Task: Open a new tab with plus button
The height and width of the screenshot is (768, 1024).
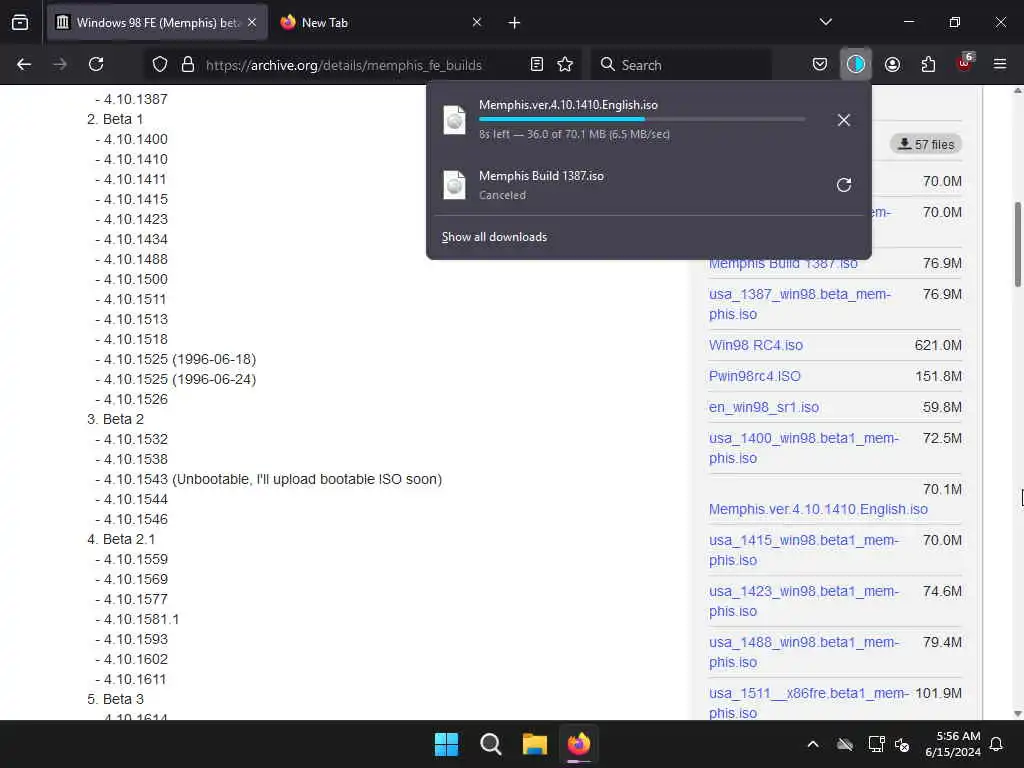Action: (514, 23)
